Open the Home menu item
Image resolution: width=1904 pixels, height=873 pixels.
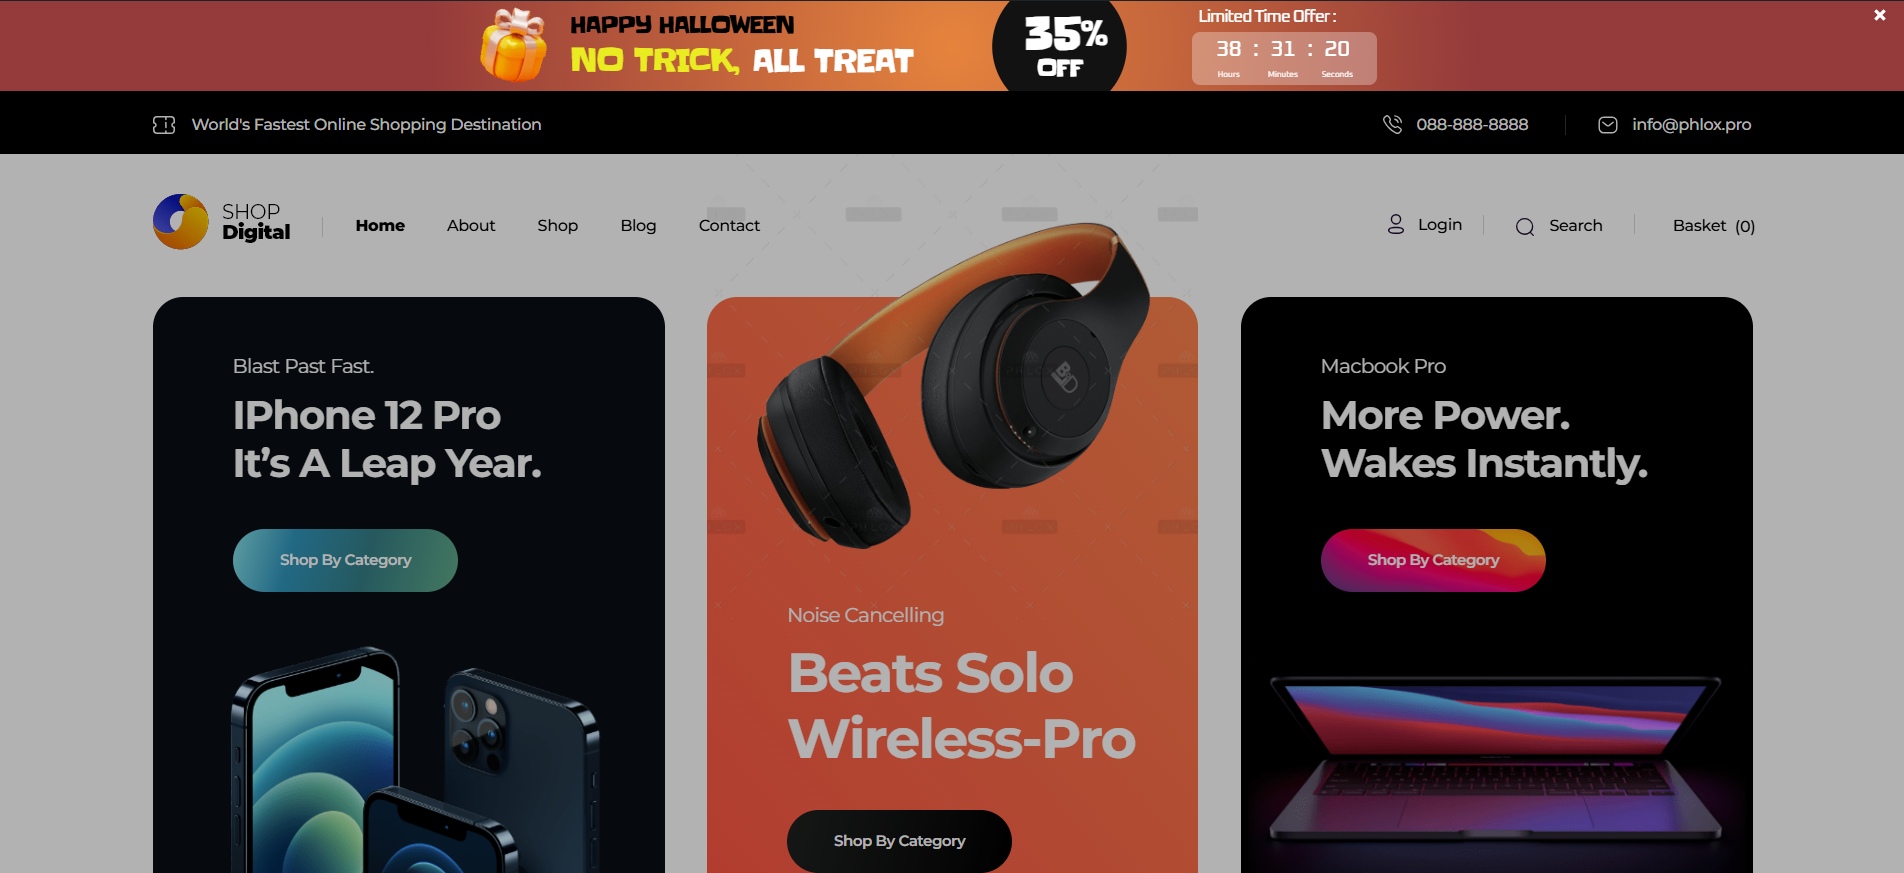click(380, 225)
